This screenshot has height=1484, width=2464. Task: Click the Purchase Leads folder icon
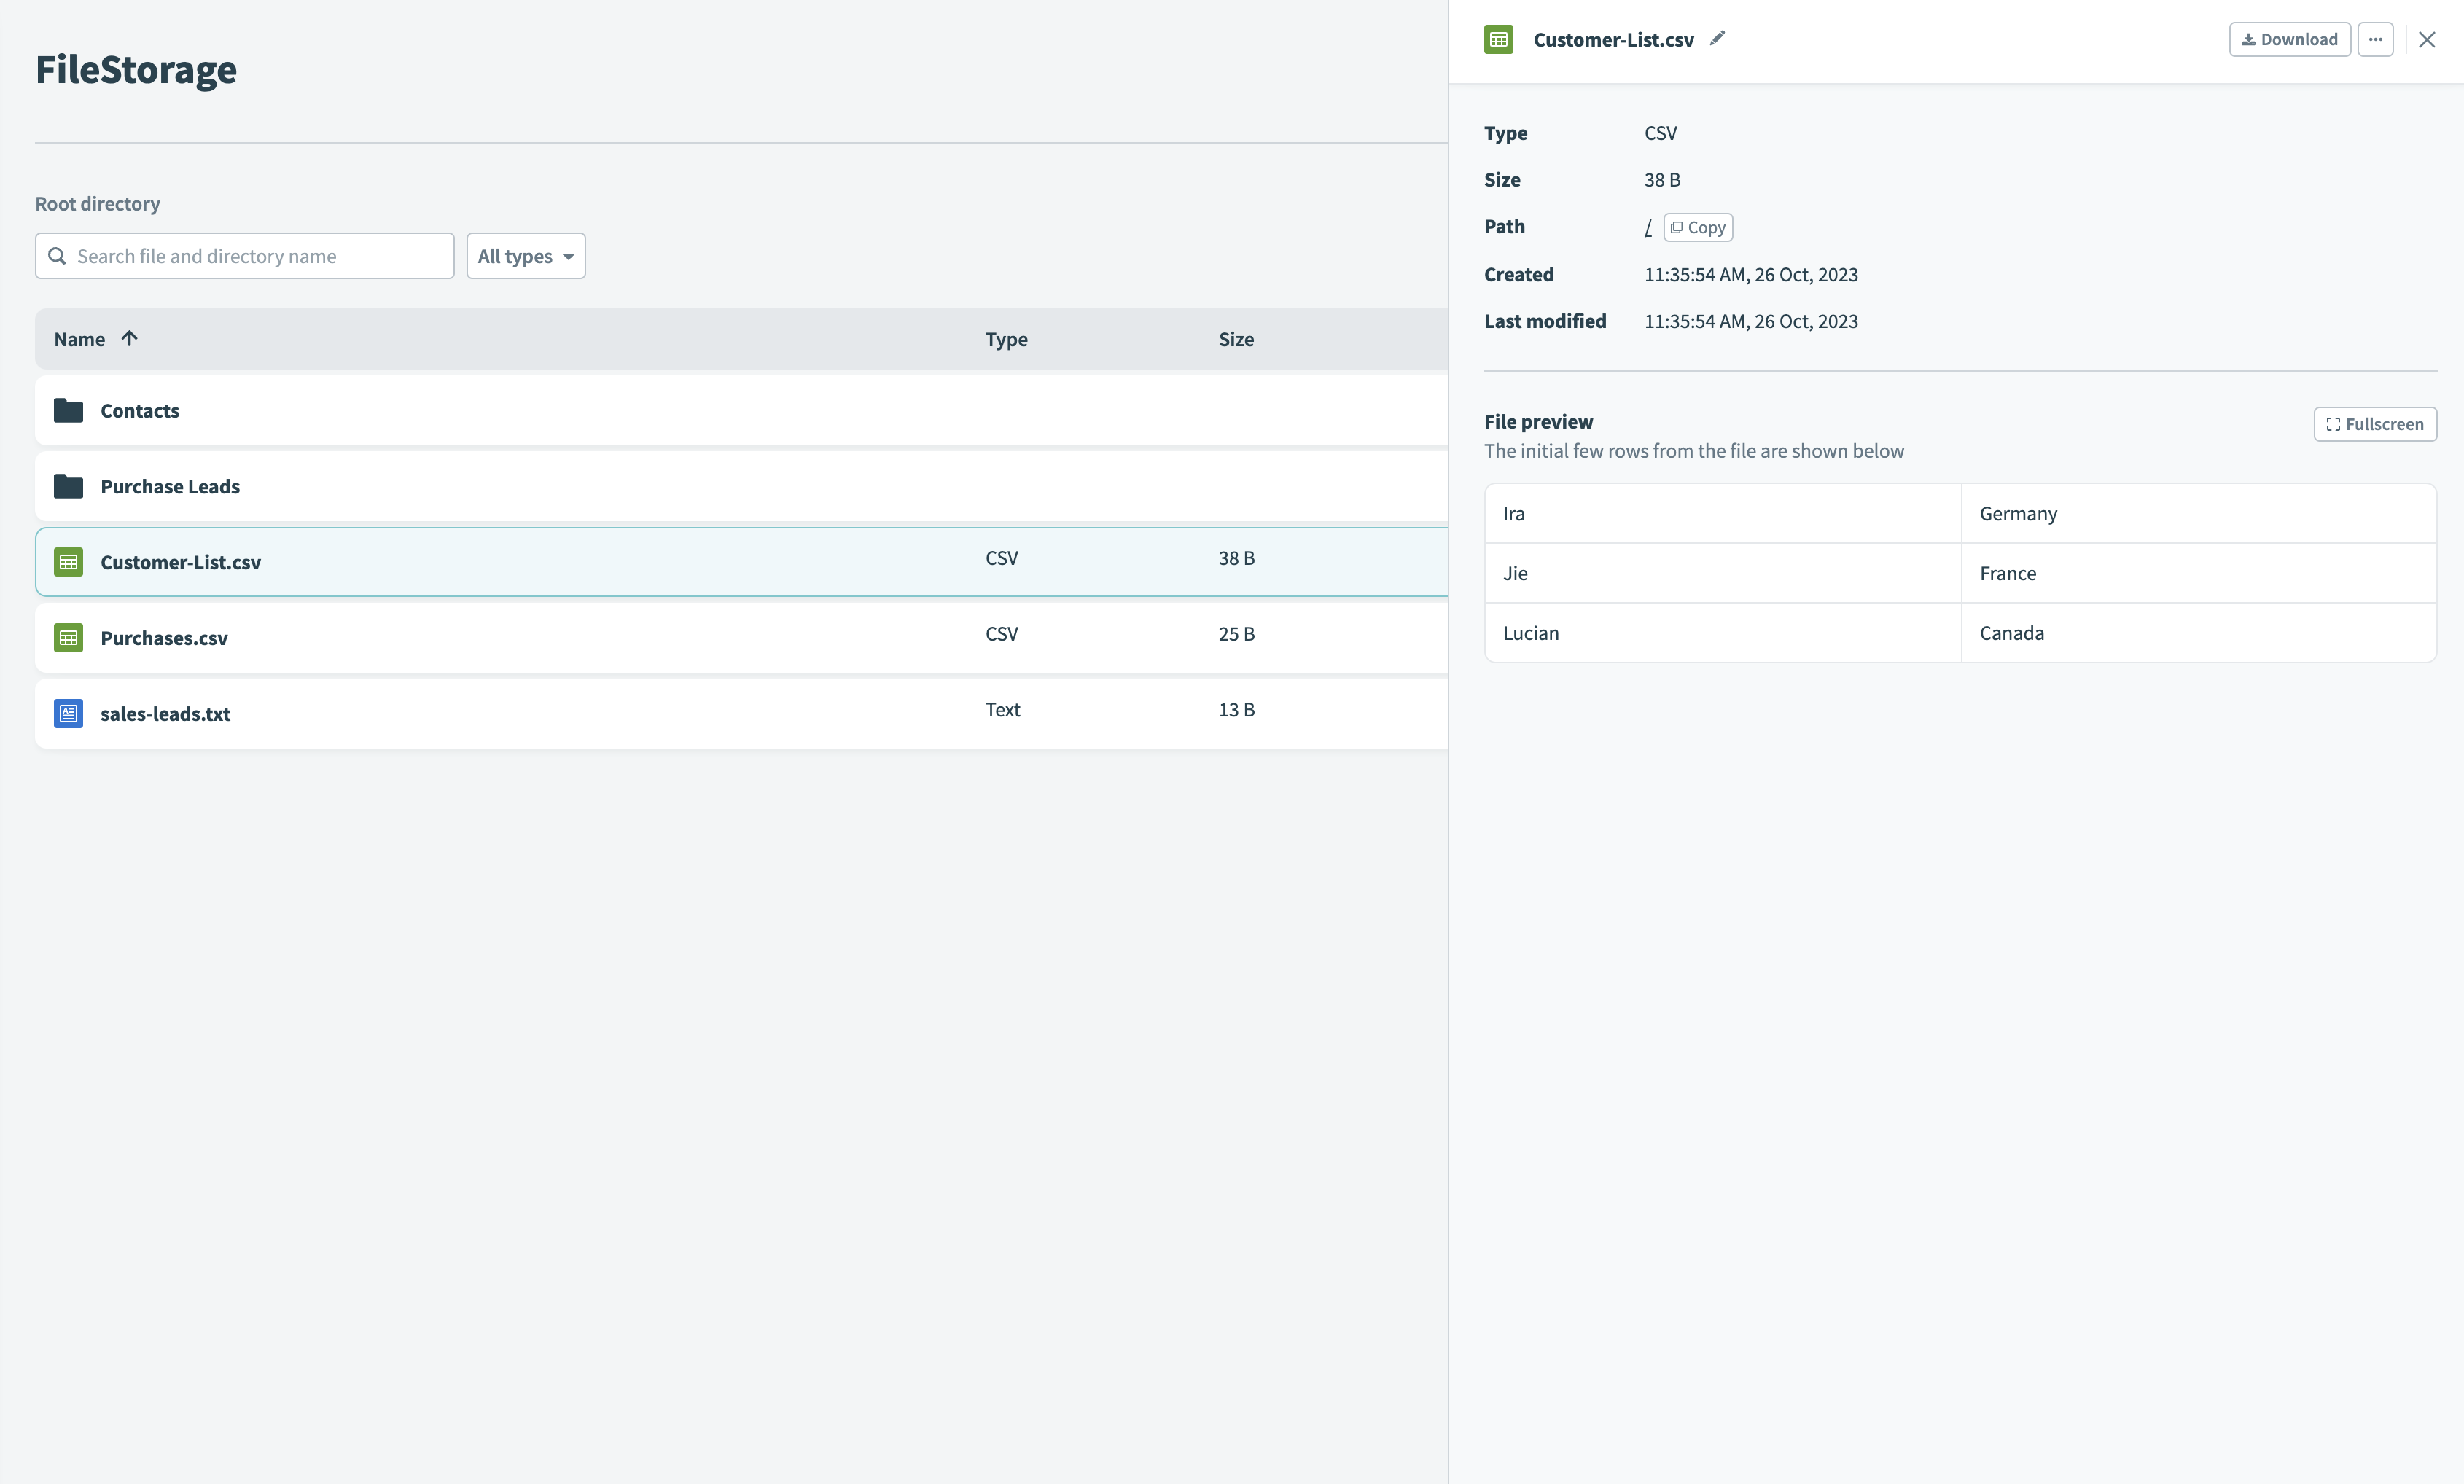(68, 486)
